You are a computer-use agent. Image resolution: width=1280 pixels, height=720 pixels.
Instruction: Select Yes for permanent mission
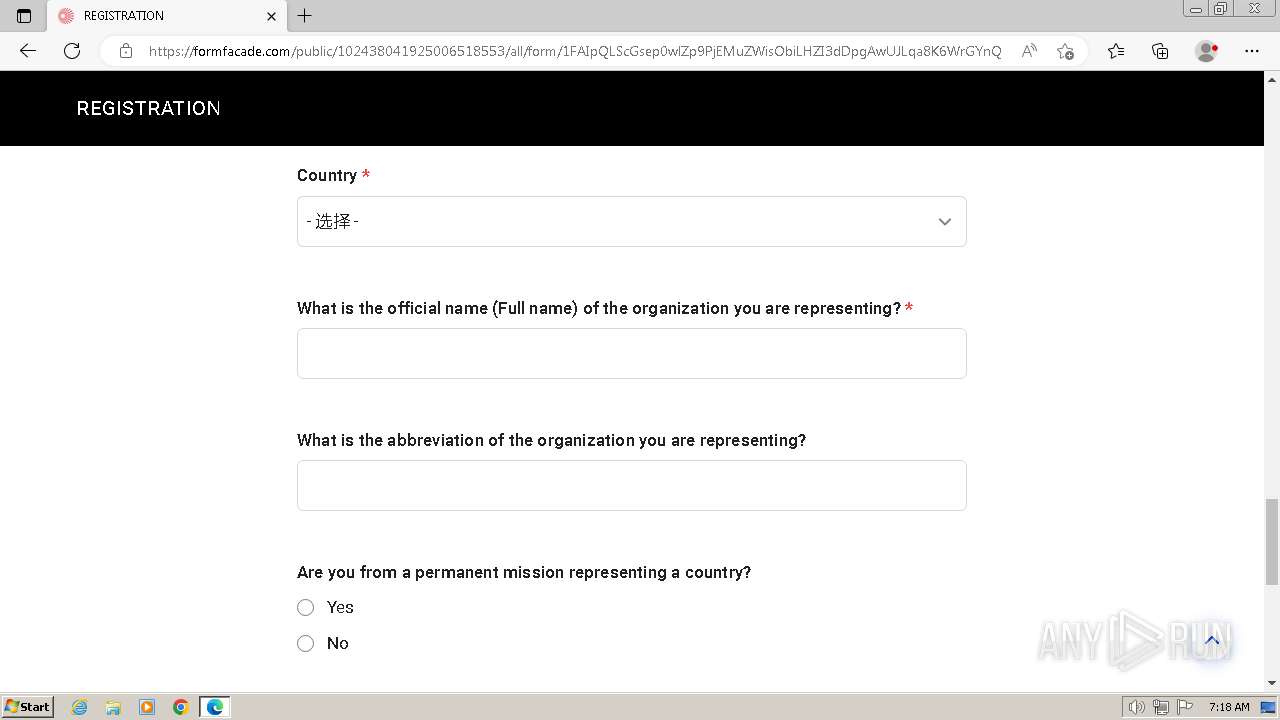pyautogui.click(x=306, y=608)
